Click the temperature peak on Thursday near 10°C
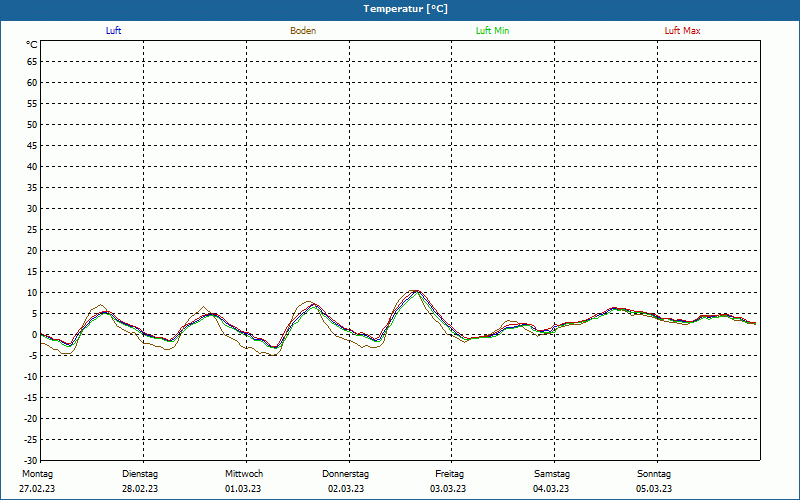Viewport: 800px width, 500px height. click(417, 291)
